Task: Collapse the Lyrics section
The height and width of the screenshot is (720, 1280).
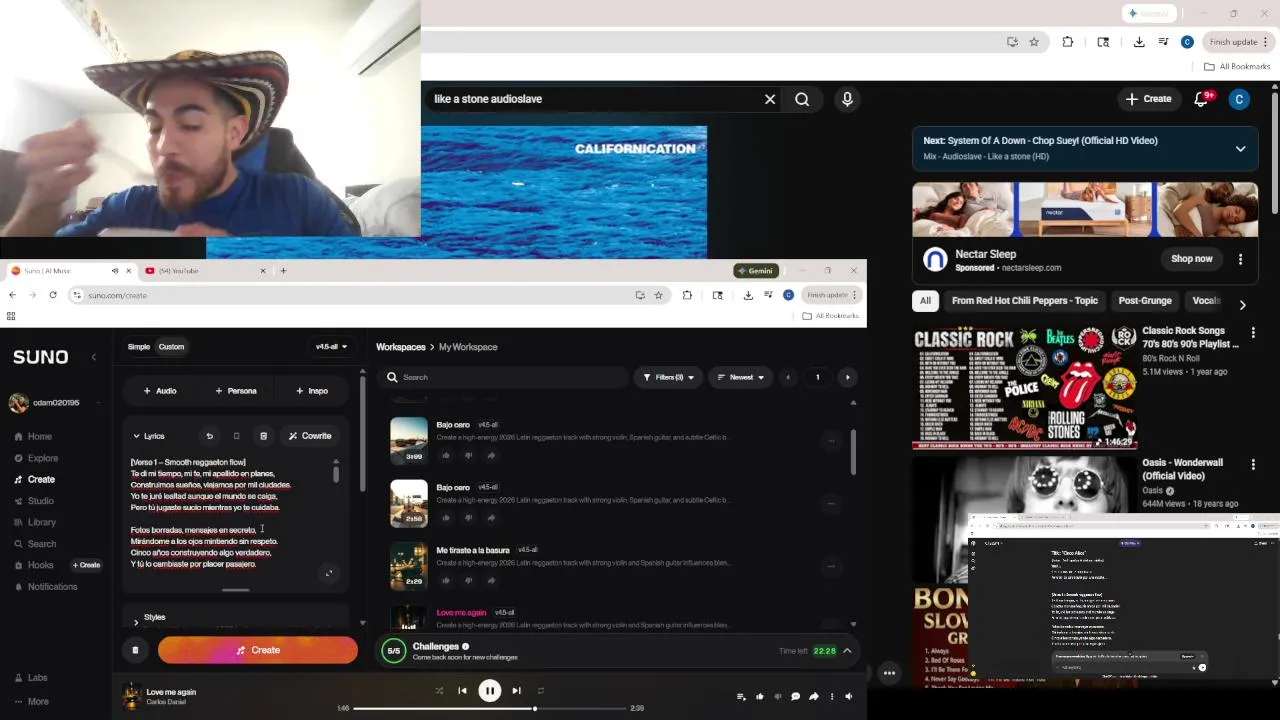Action: coord(149,436)
